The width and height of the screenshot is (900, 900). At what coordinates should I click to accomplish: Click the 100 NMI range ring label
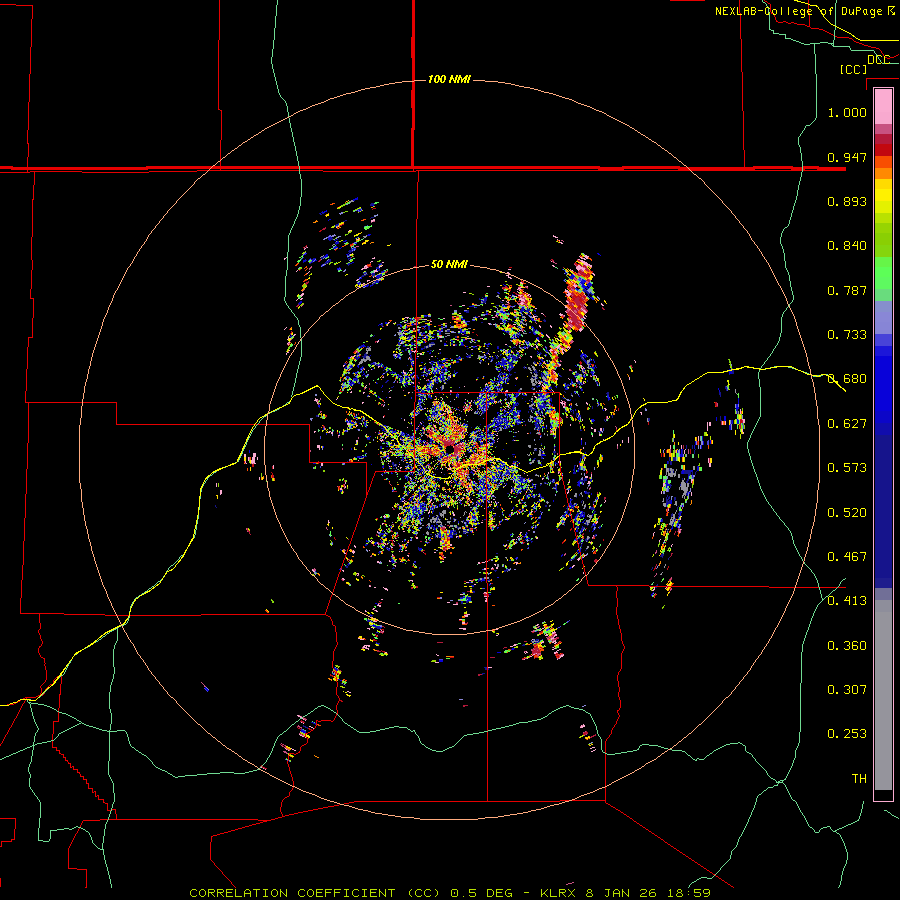[x=449, y=79]
